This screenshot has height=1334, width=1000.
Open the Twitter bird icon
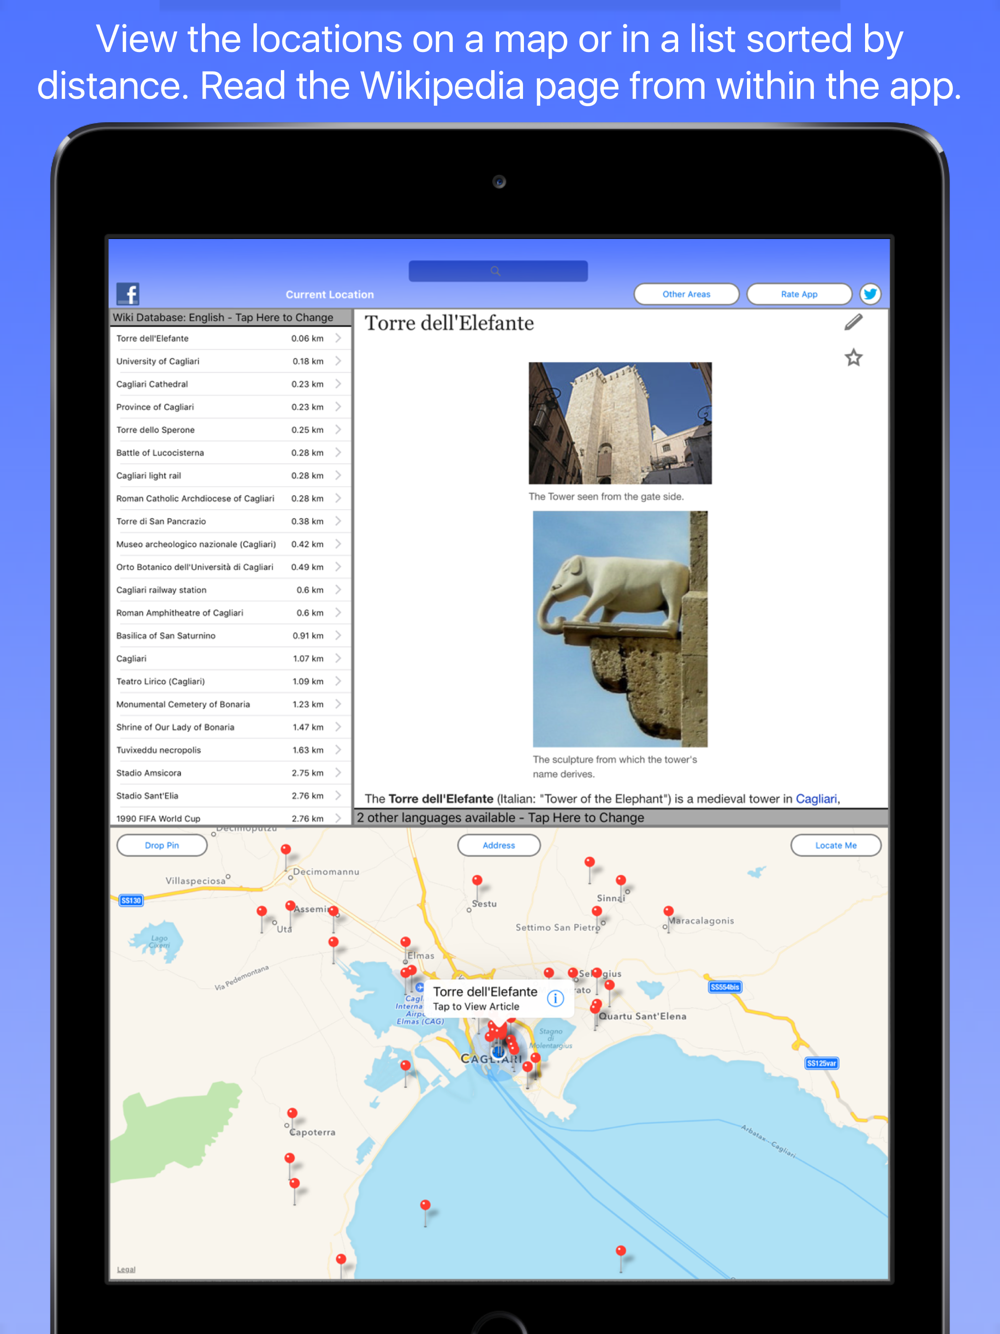point(870,294)
